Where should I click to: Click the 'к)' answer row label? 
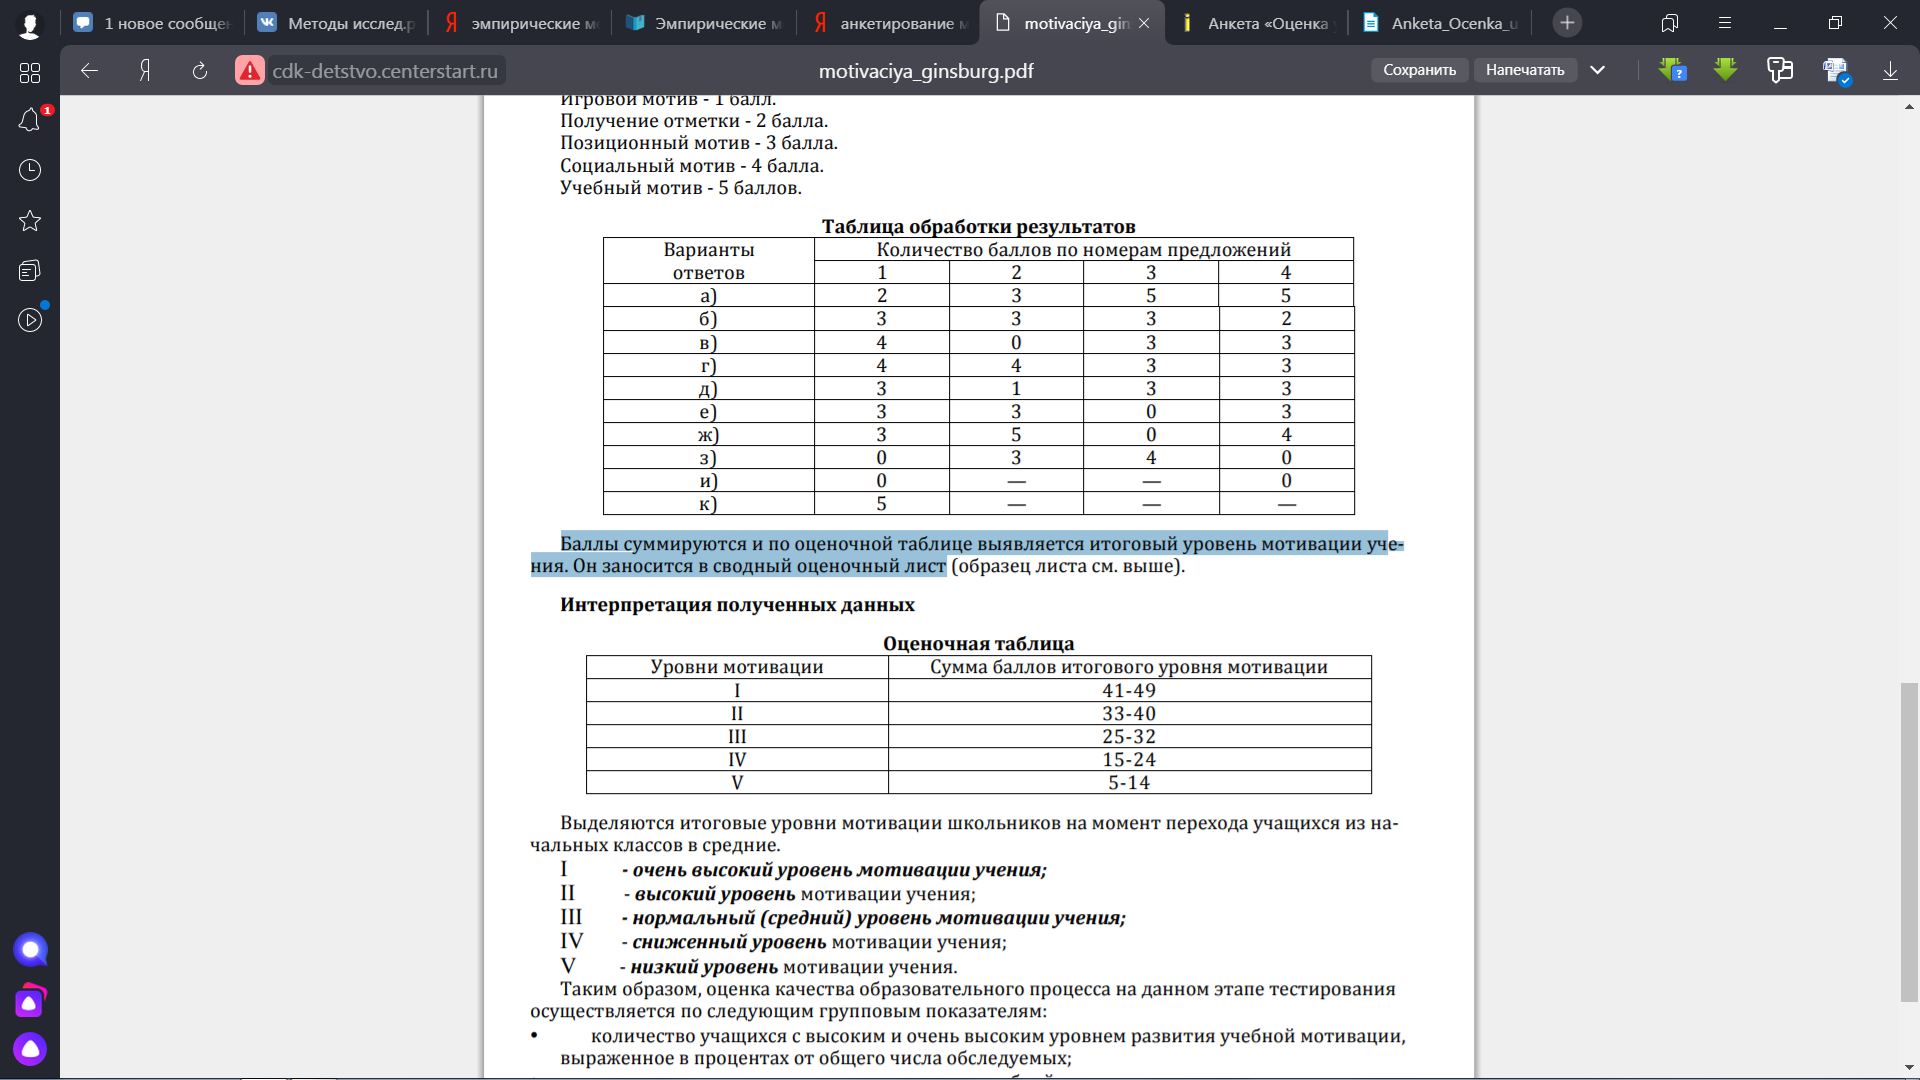coord(708,504)
